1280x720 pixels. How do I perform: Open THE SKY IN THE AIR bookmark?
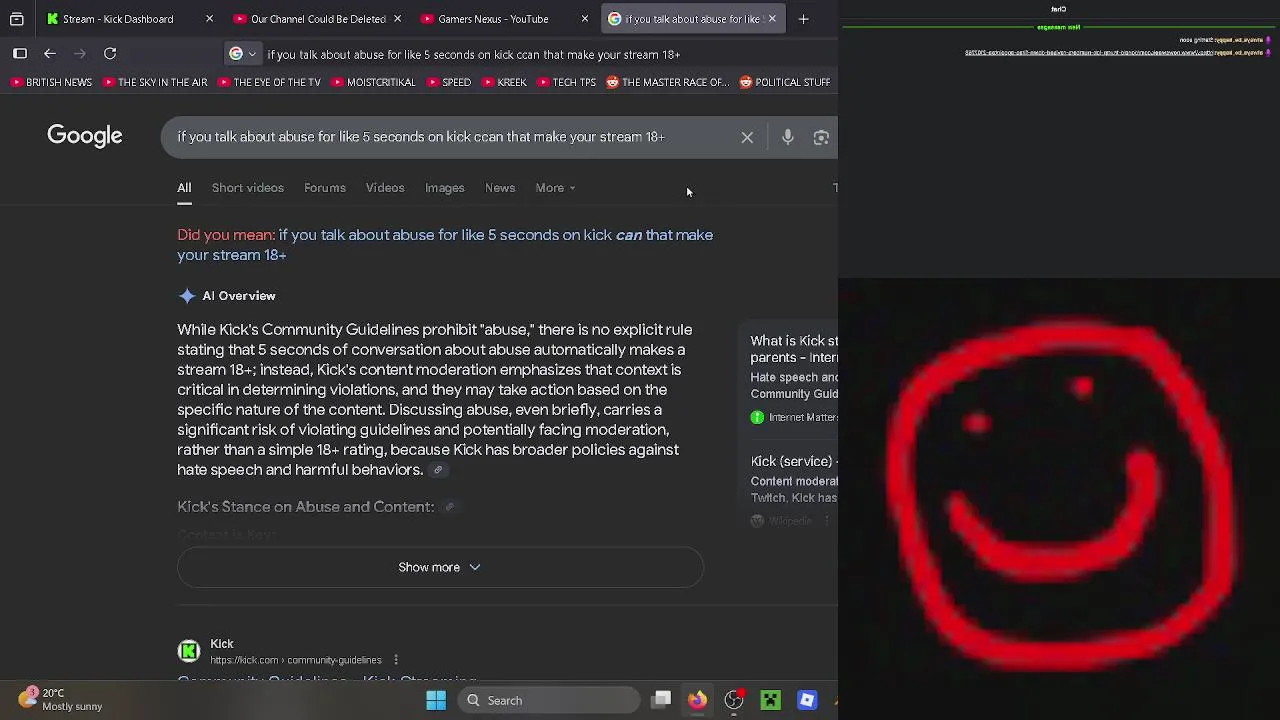pyautogui.click(x=154, y=82)
